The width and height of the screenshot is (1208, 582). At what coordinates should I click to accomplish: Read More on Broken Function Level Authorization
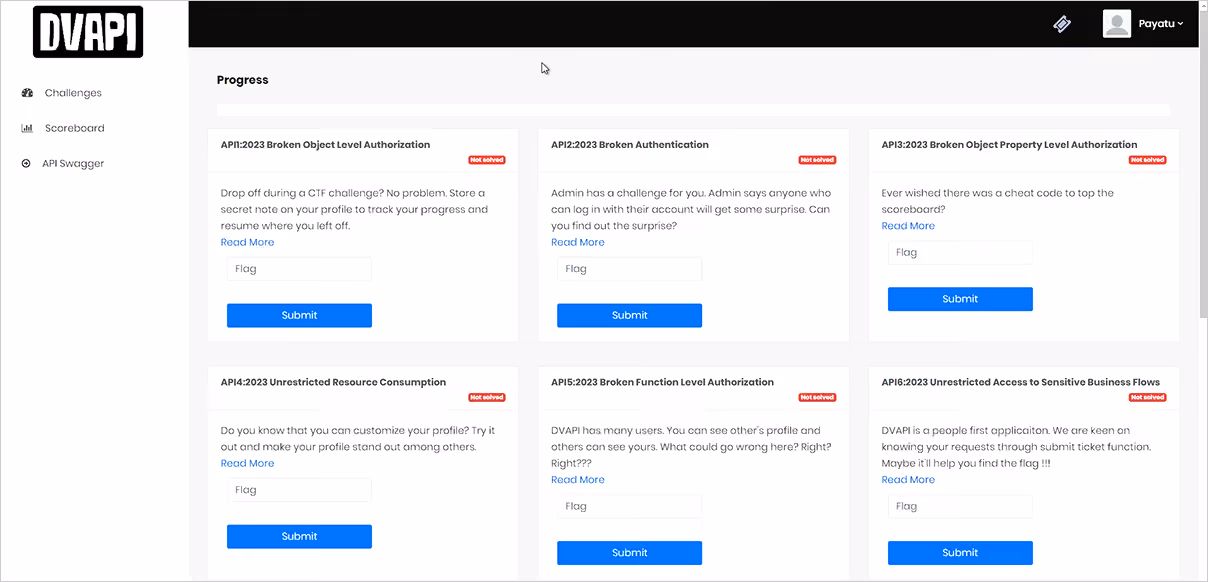578,479
